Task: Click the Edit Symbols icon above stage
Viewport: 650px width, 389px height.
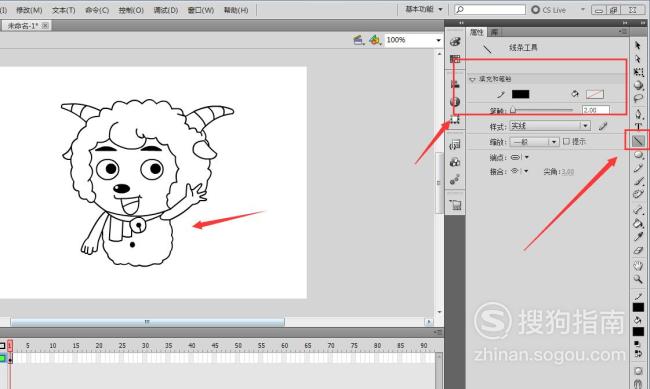Action: [375, 40]
